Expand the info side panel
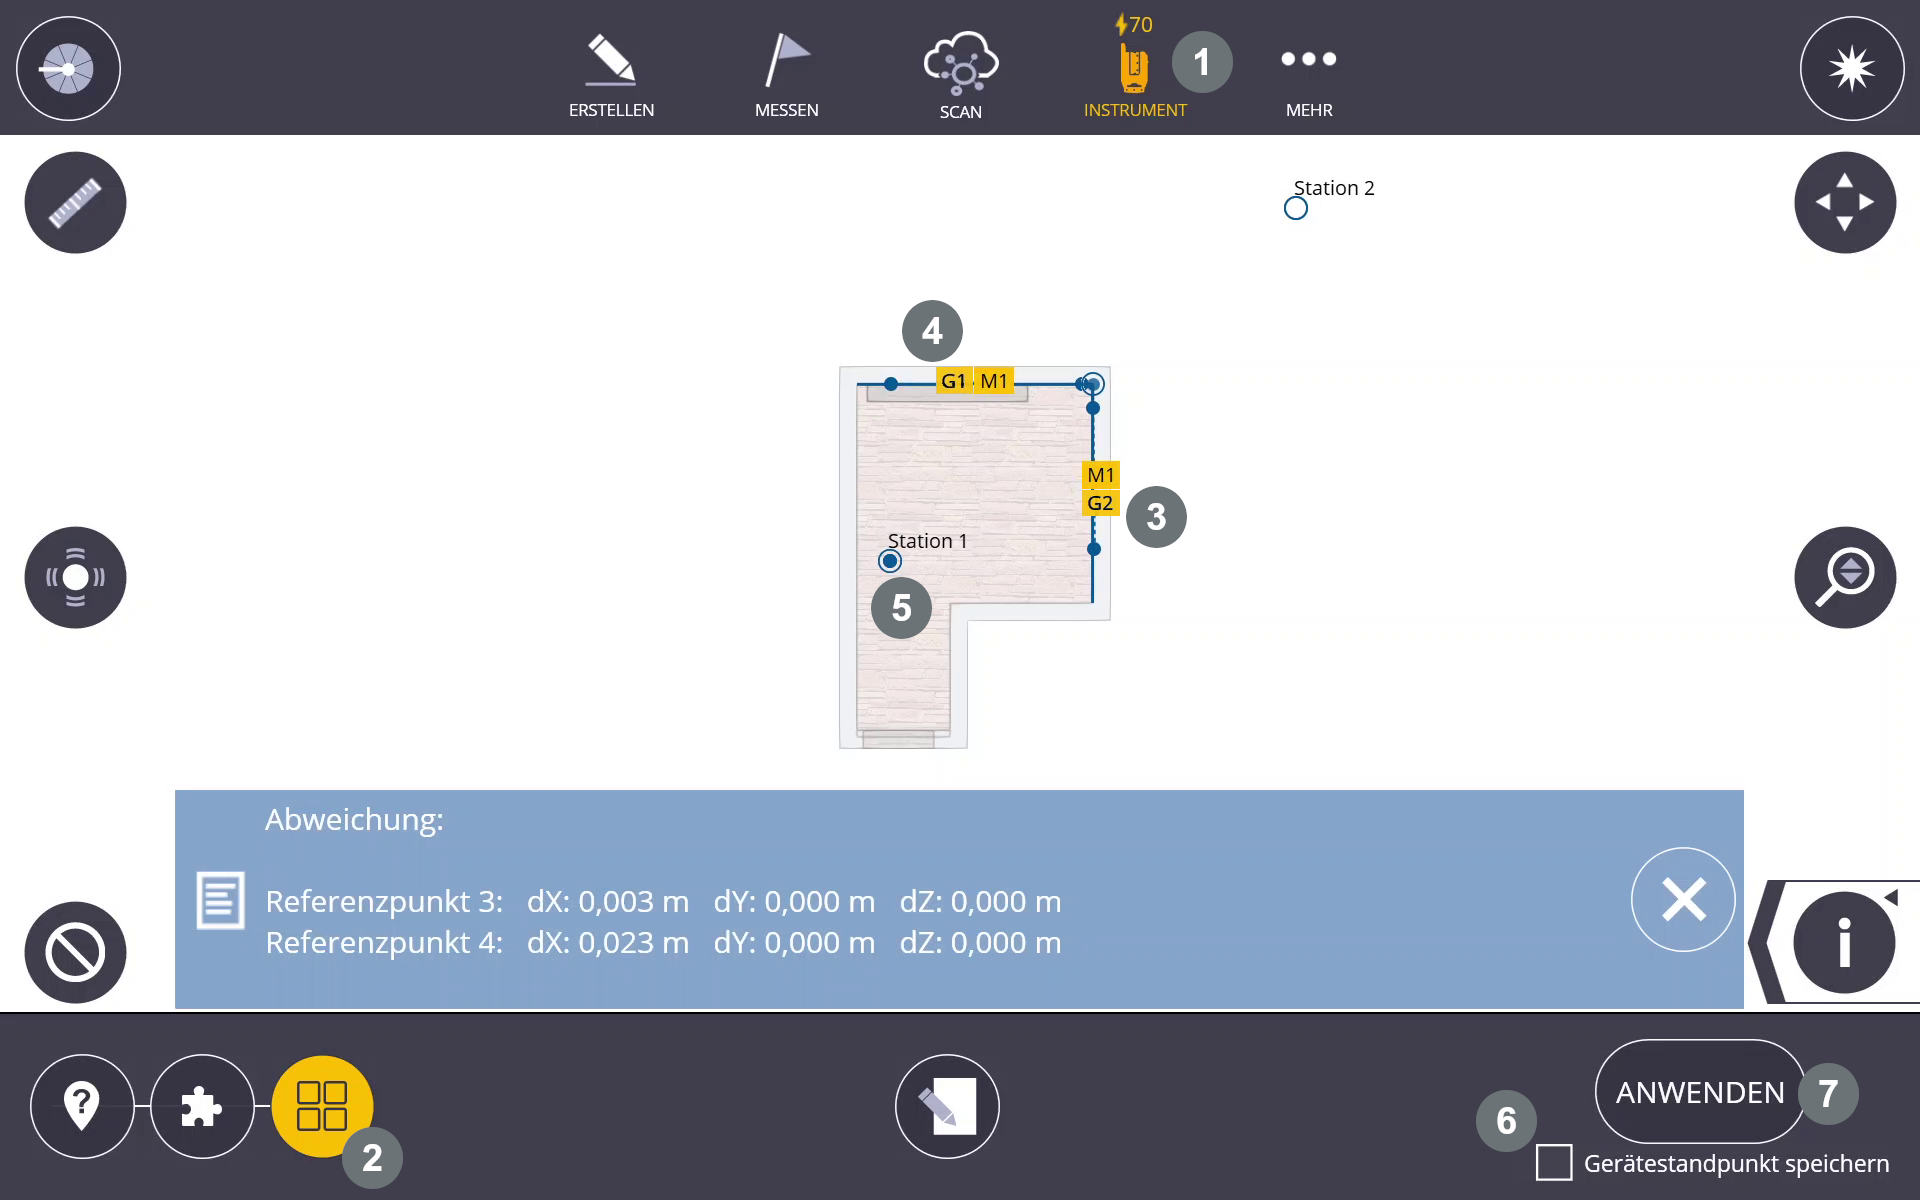Screen dimensions: 1920x1200 pyautogui.click(x=1842, y=942)
